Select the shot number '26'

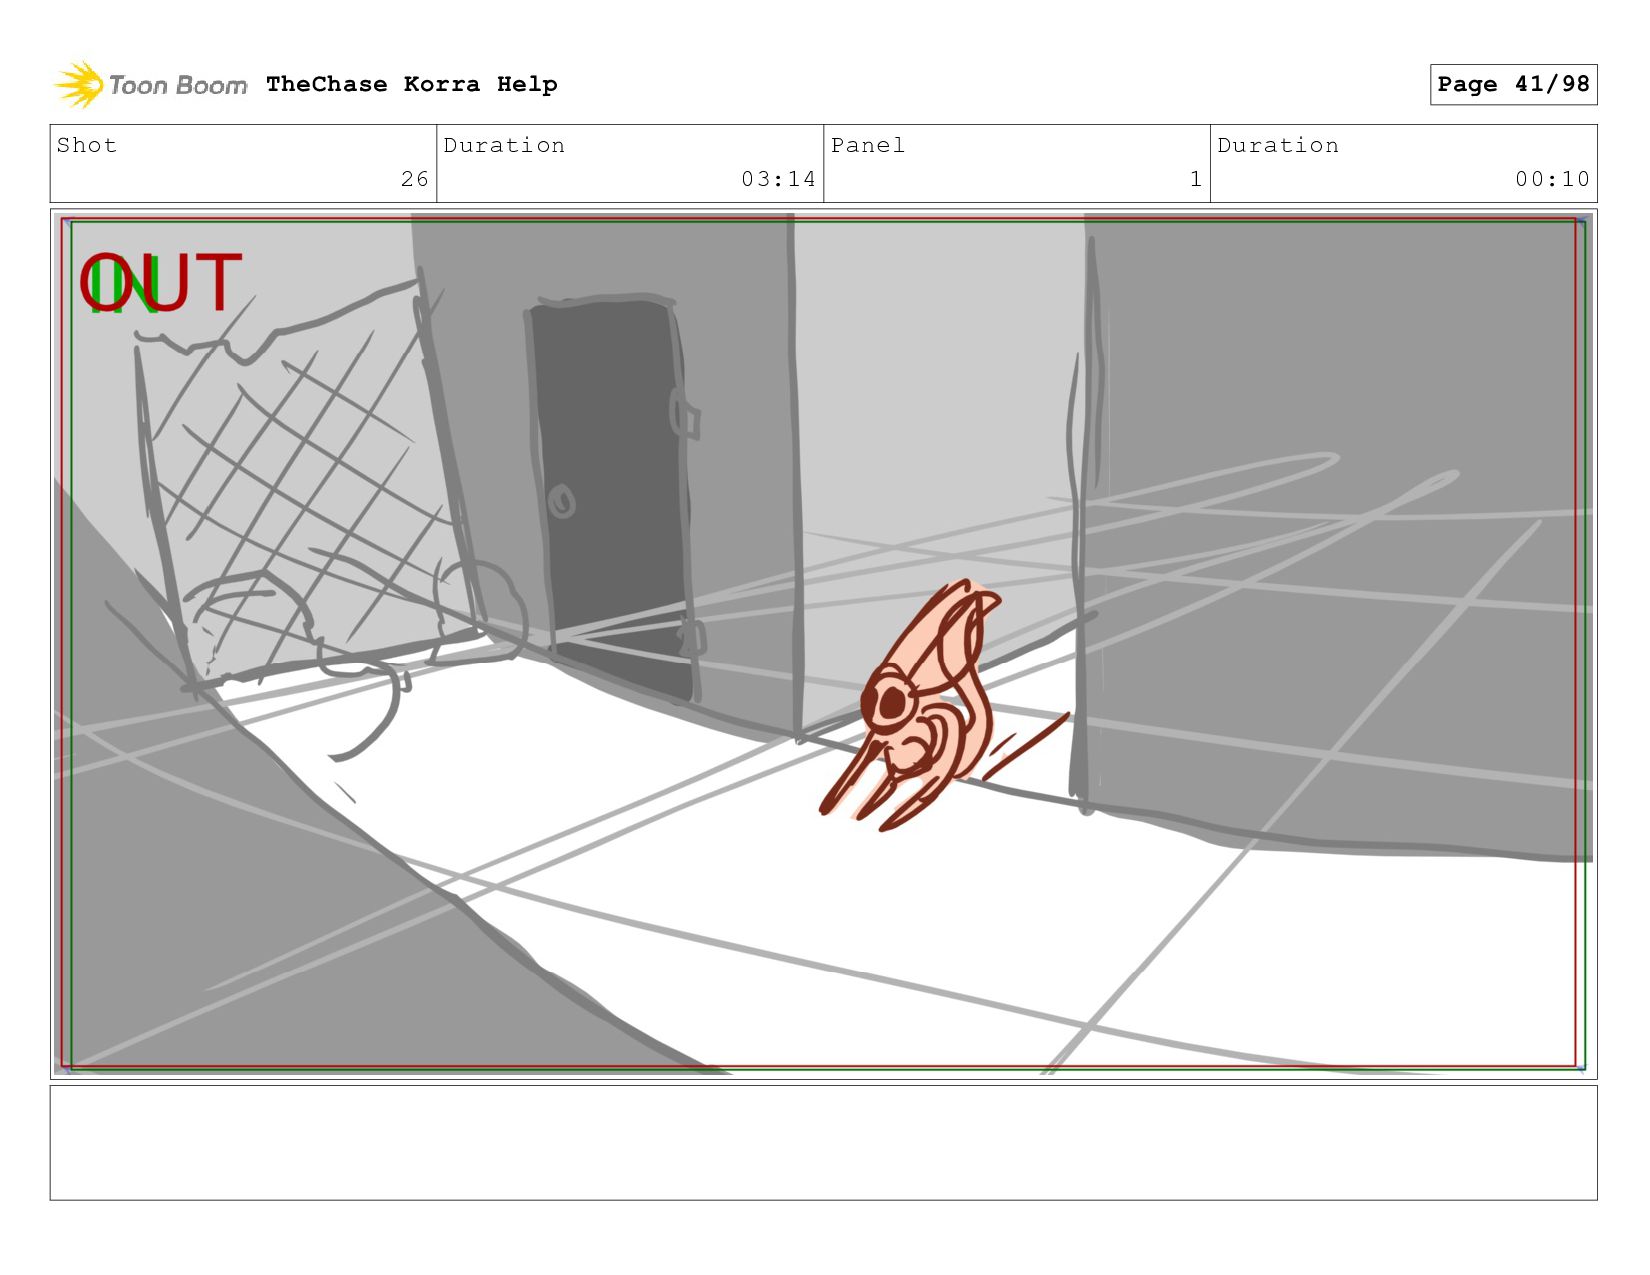415,179
